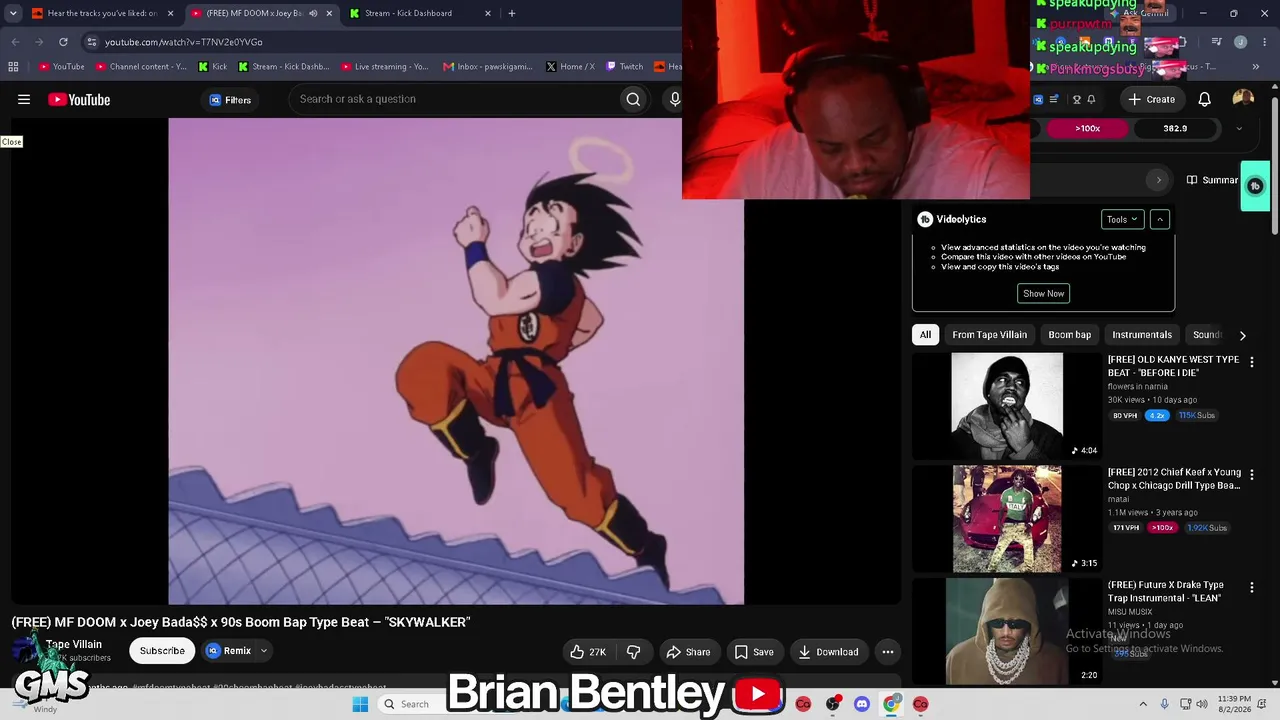This screenshot has width=1280, height=720.
Task: Open the Chrome apps grid in bookmarks bar
Action: (x=13, y=67)
